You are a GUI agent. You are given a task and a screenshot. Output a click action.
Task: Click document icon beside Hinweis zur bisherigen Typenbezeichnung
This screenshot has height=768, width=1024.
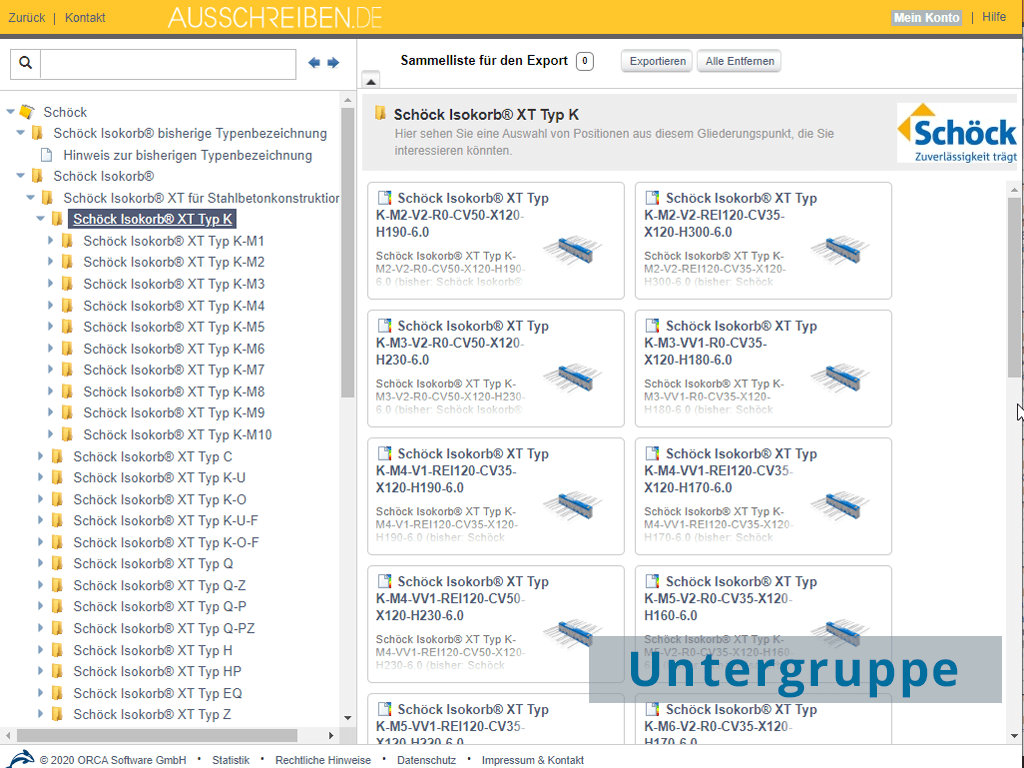coord(46,155)
